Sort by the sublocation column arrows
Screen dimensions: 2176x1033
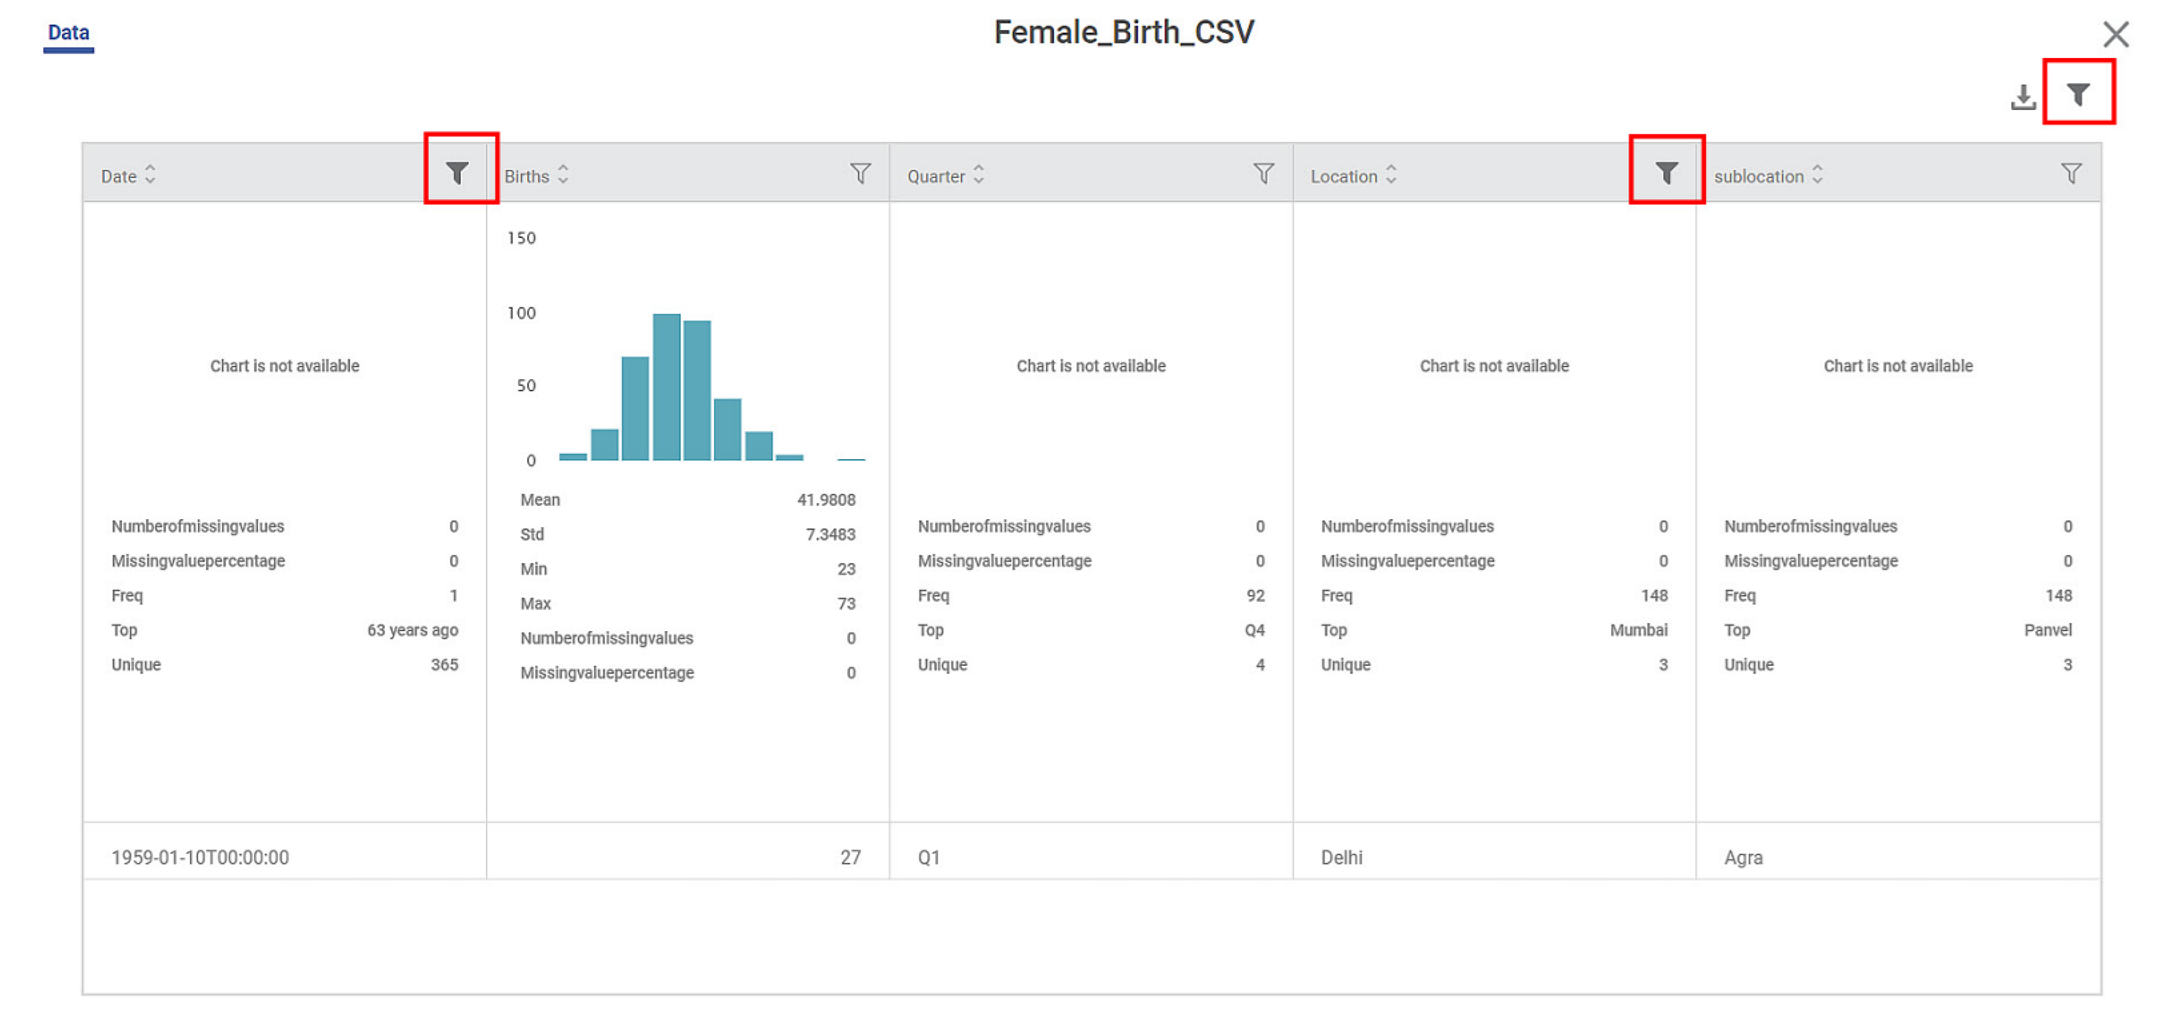pos(1817,175)
